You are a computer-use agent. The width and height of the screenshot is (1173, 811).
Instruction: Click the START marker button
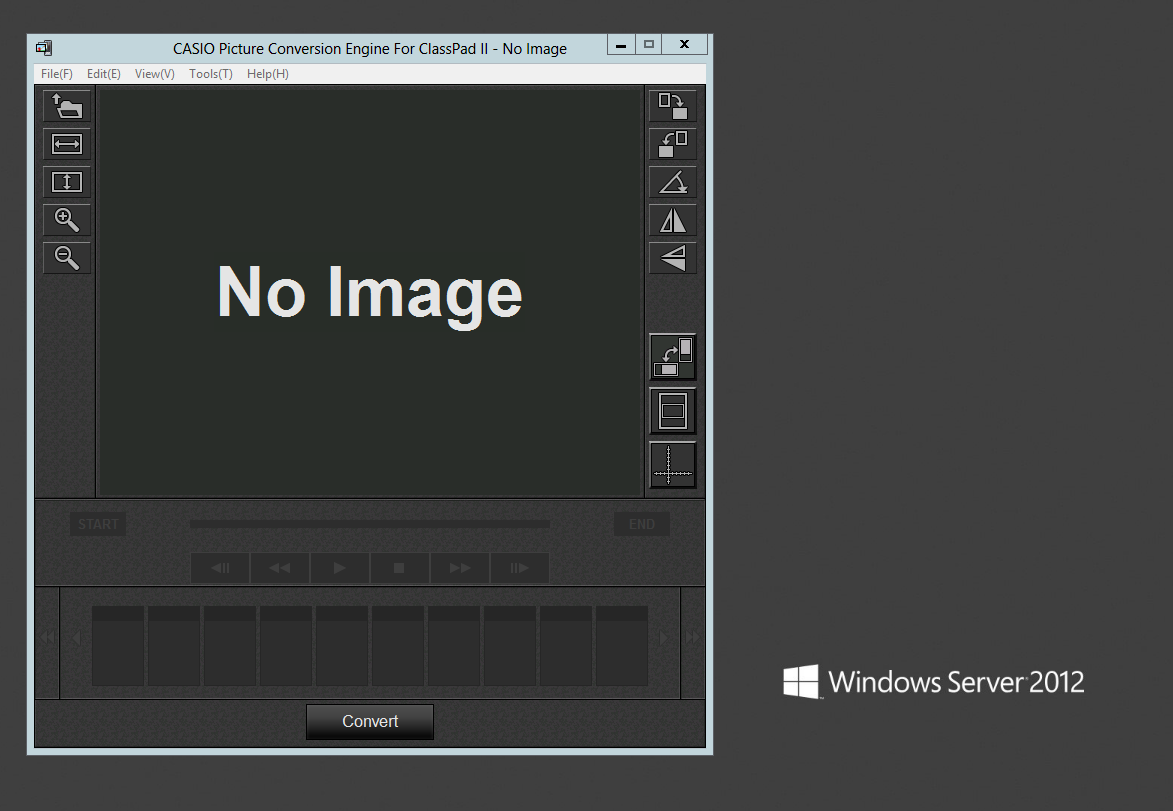pos(98,524)
